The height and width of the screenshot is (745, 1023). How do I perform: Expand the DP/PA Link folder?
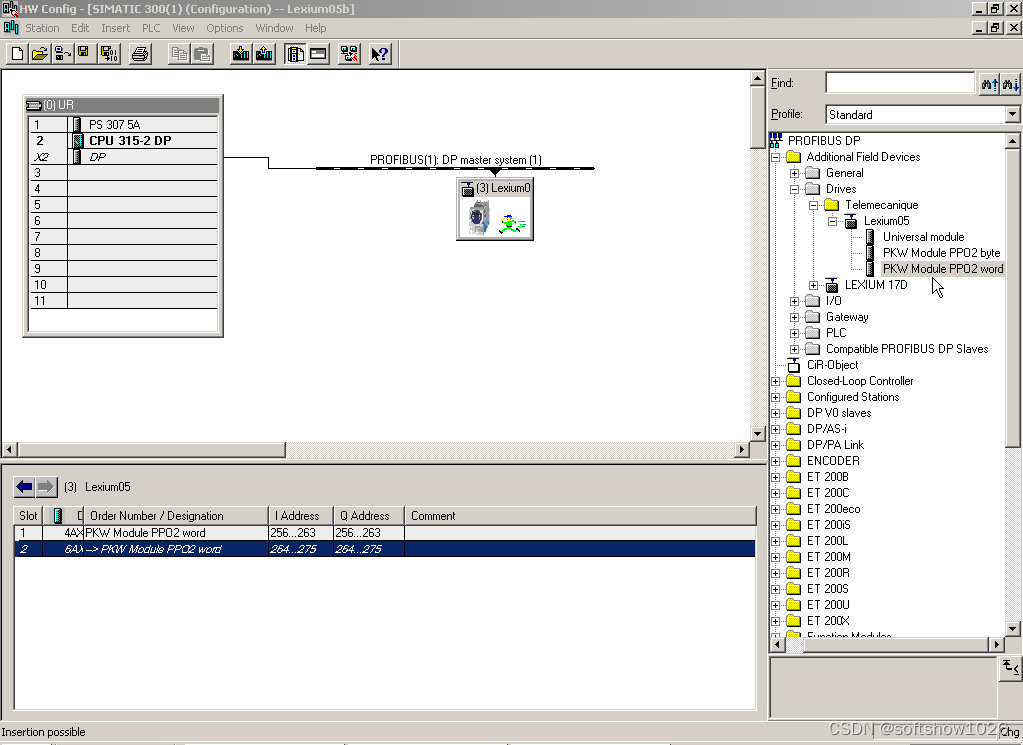776,445
